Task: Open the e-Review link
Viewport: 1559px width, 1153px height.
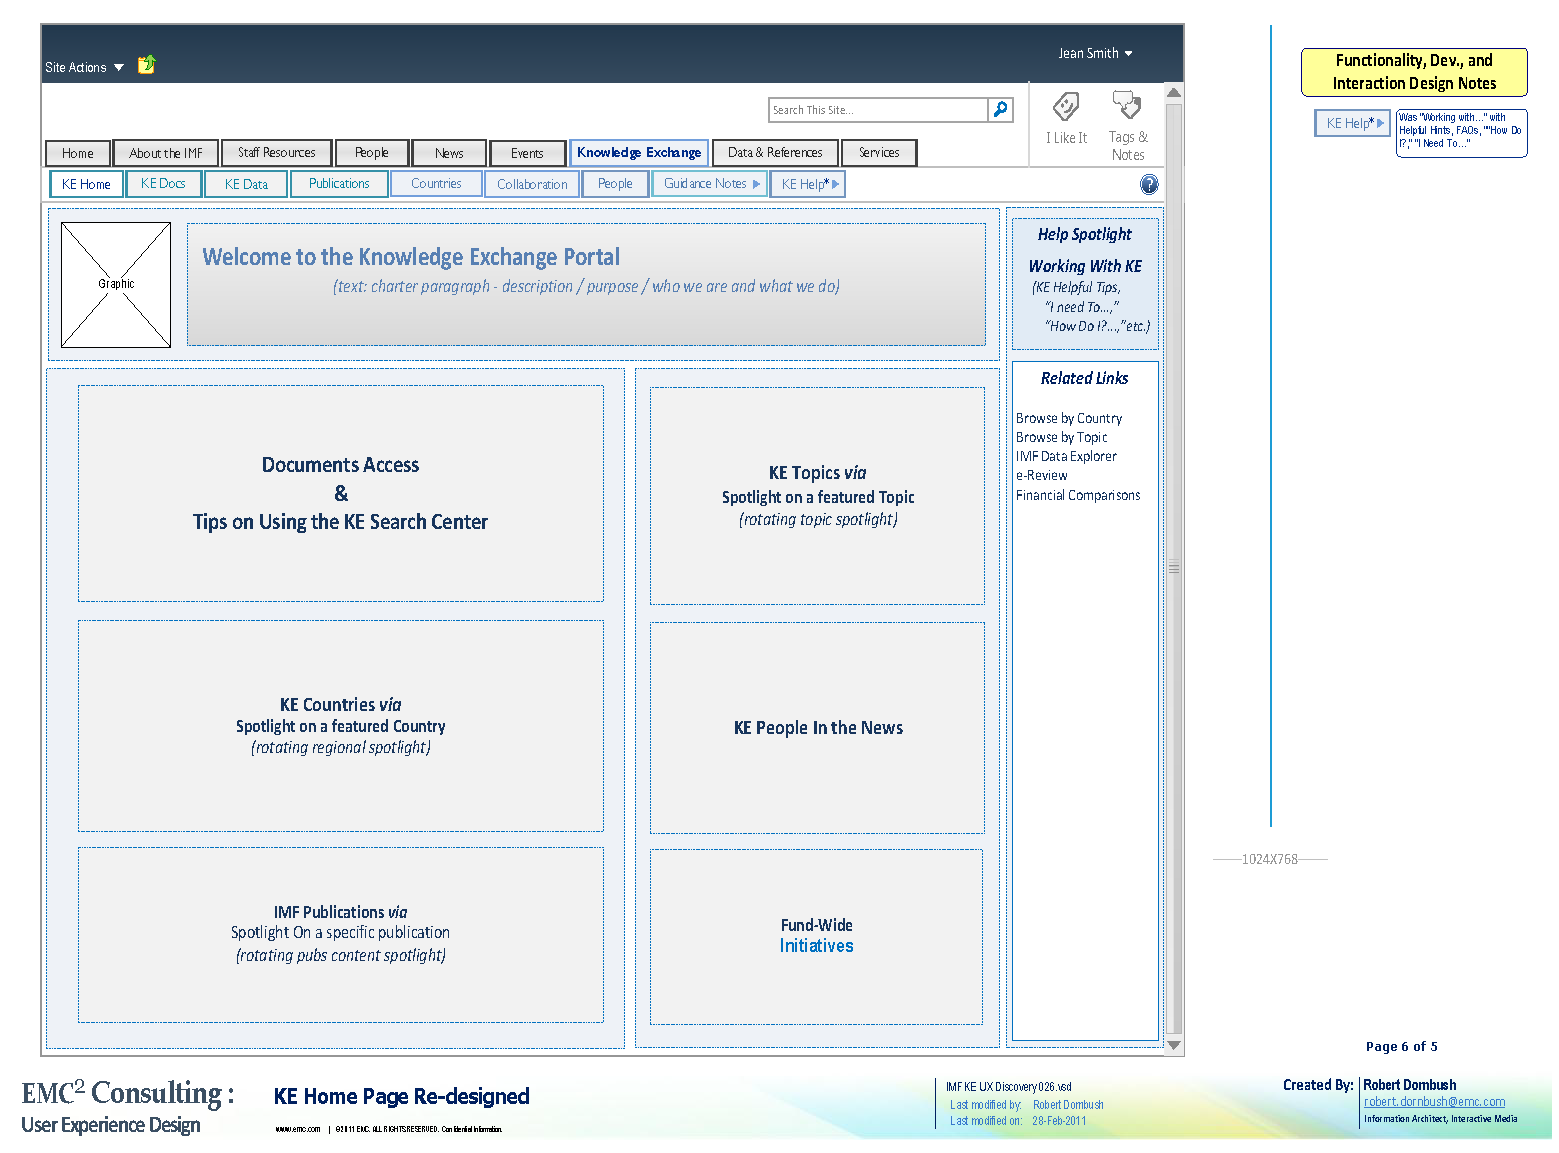Action: click(x=1041, y=475)
